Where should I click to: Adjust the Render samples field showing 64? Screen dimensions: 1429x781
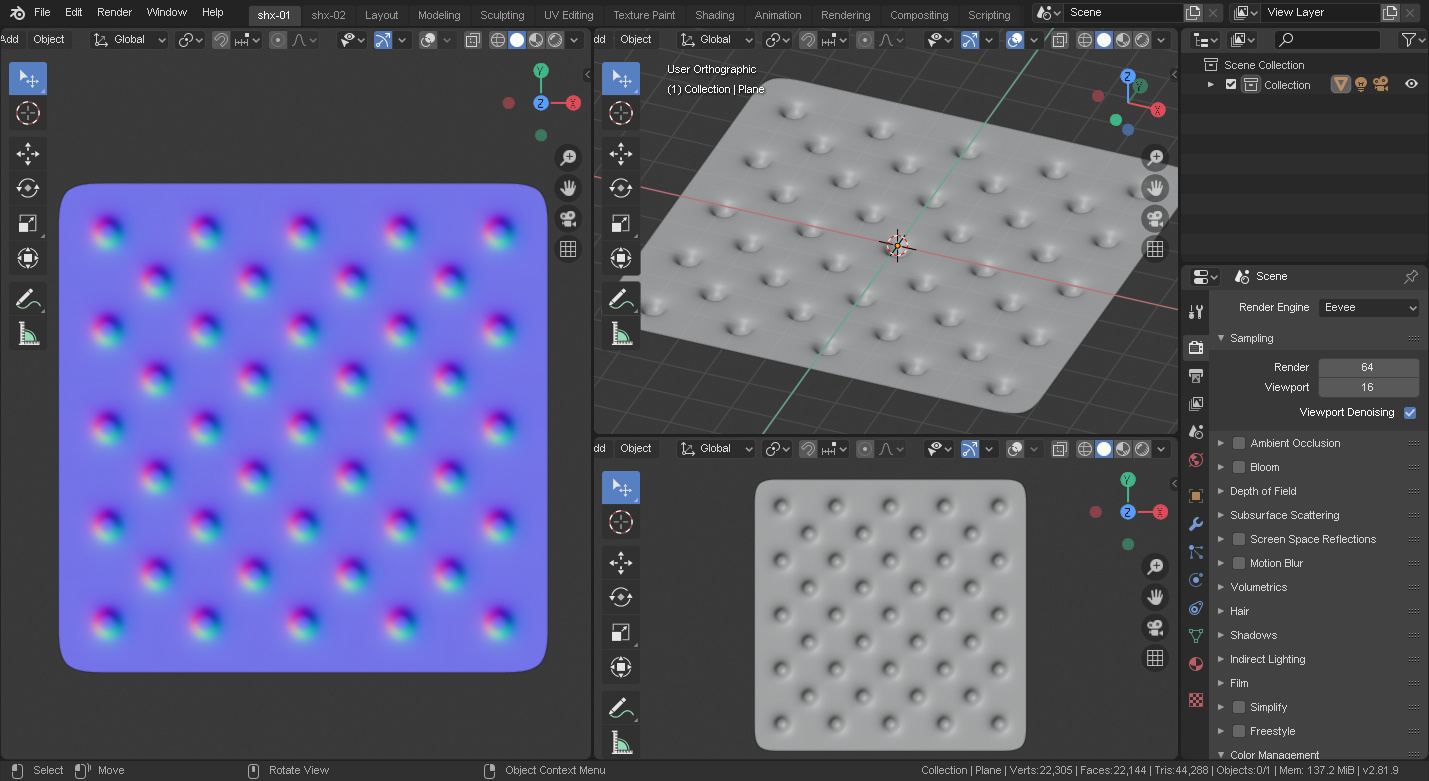coord(1368,367)
